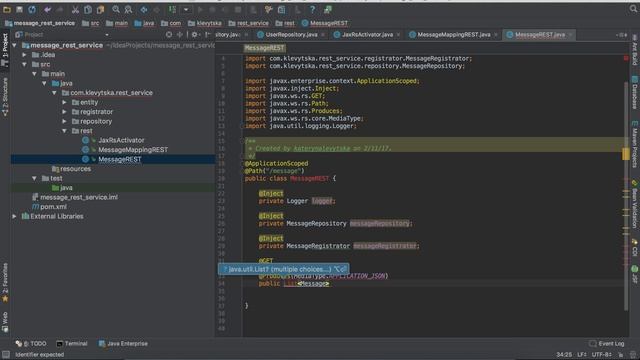Open the Structure side panel
This screenshot has height=360, width=640.
5,97
